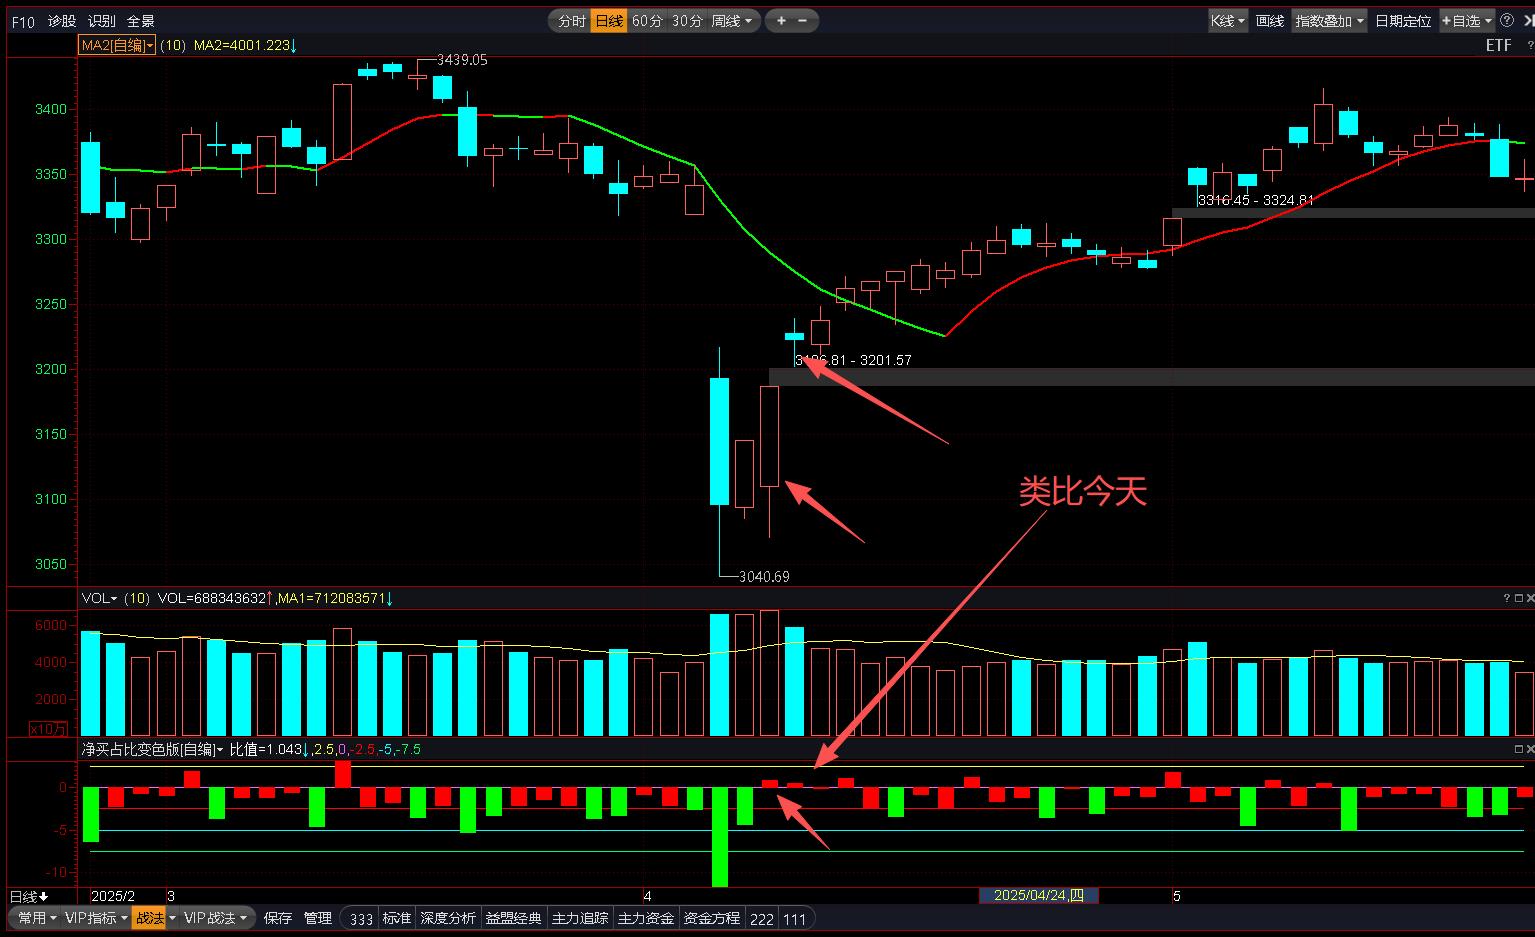1535x937 pixels.
Task: Maximize the VOL indicator panel
Action: coord(1518,598)
